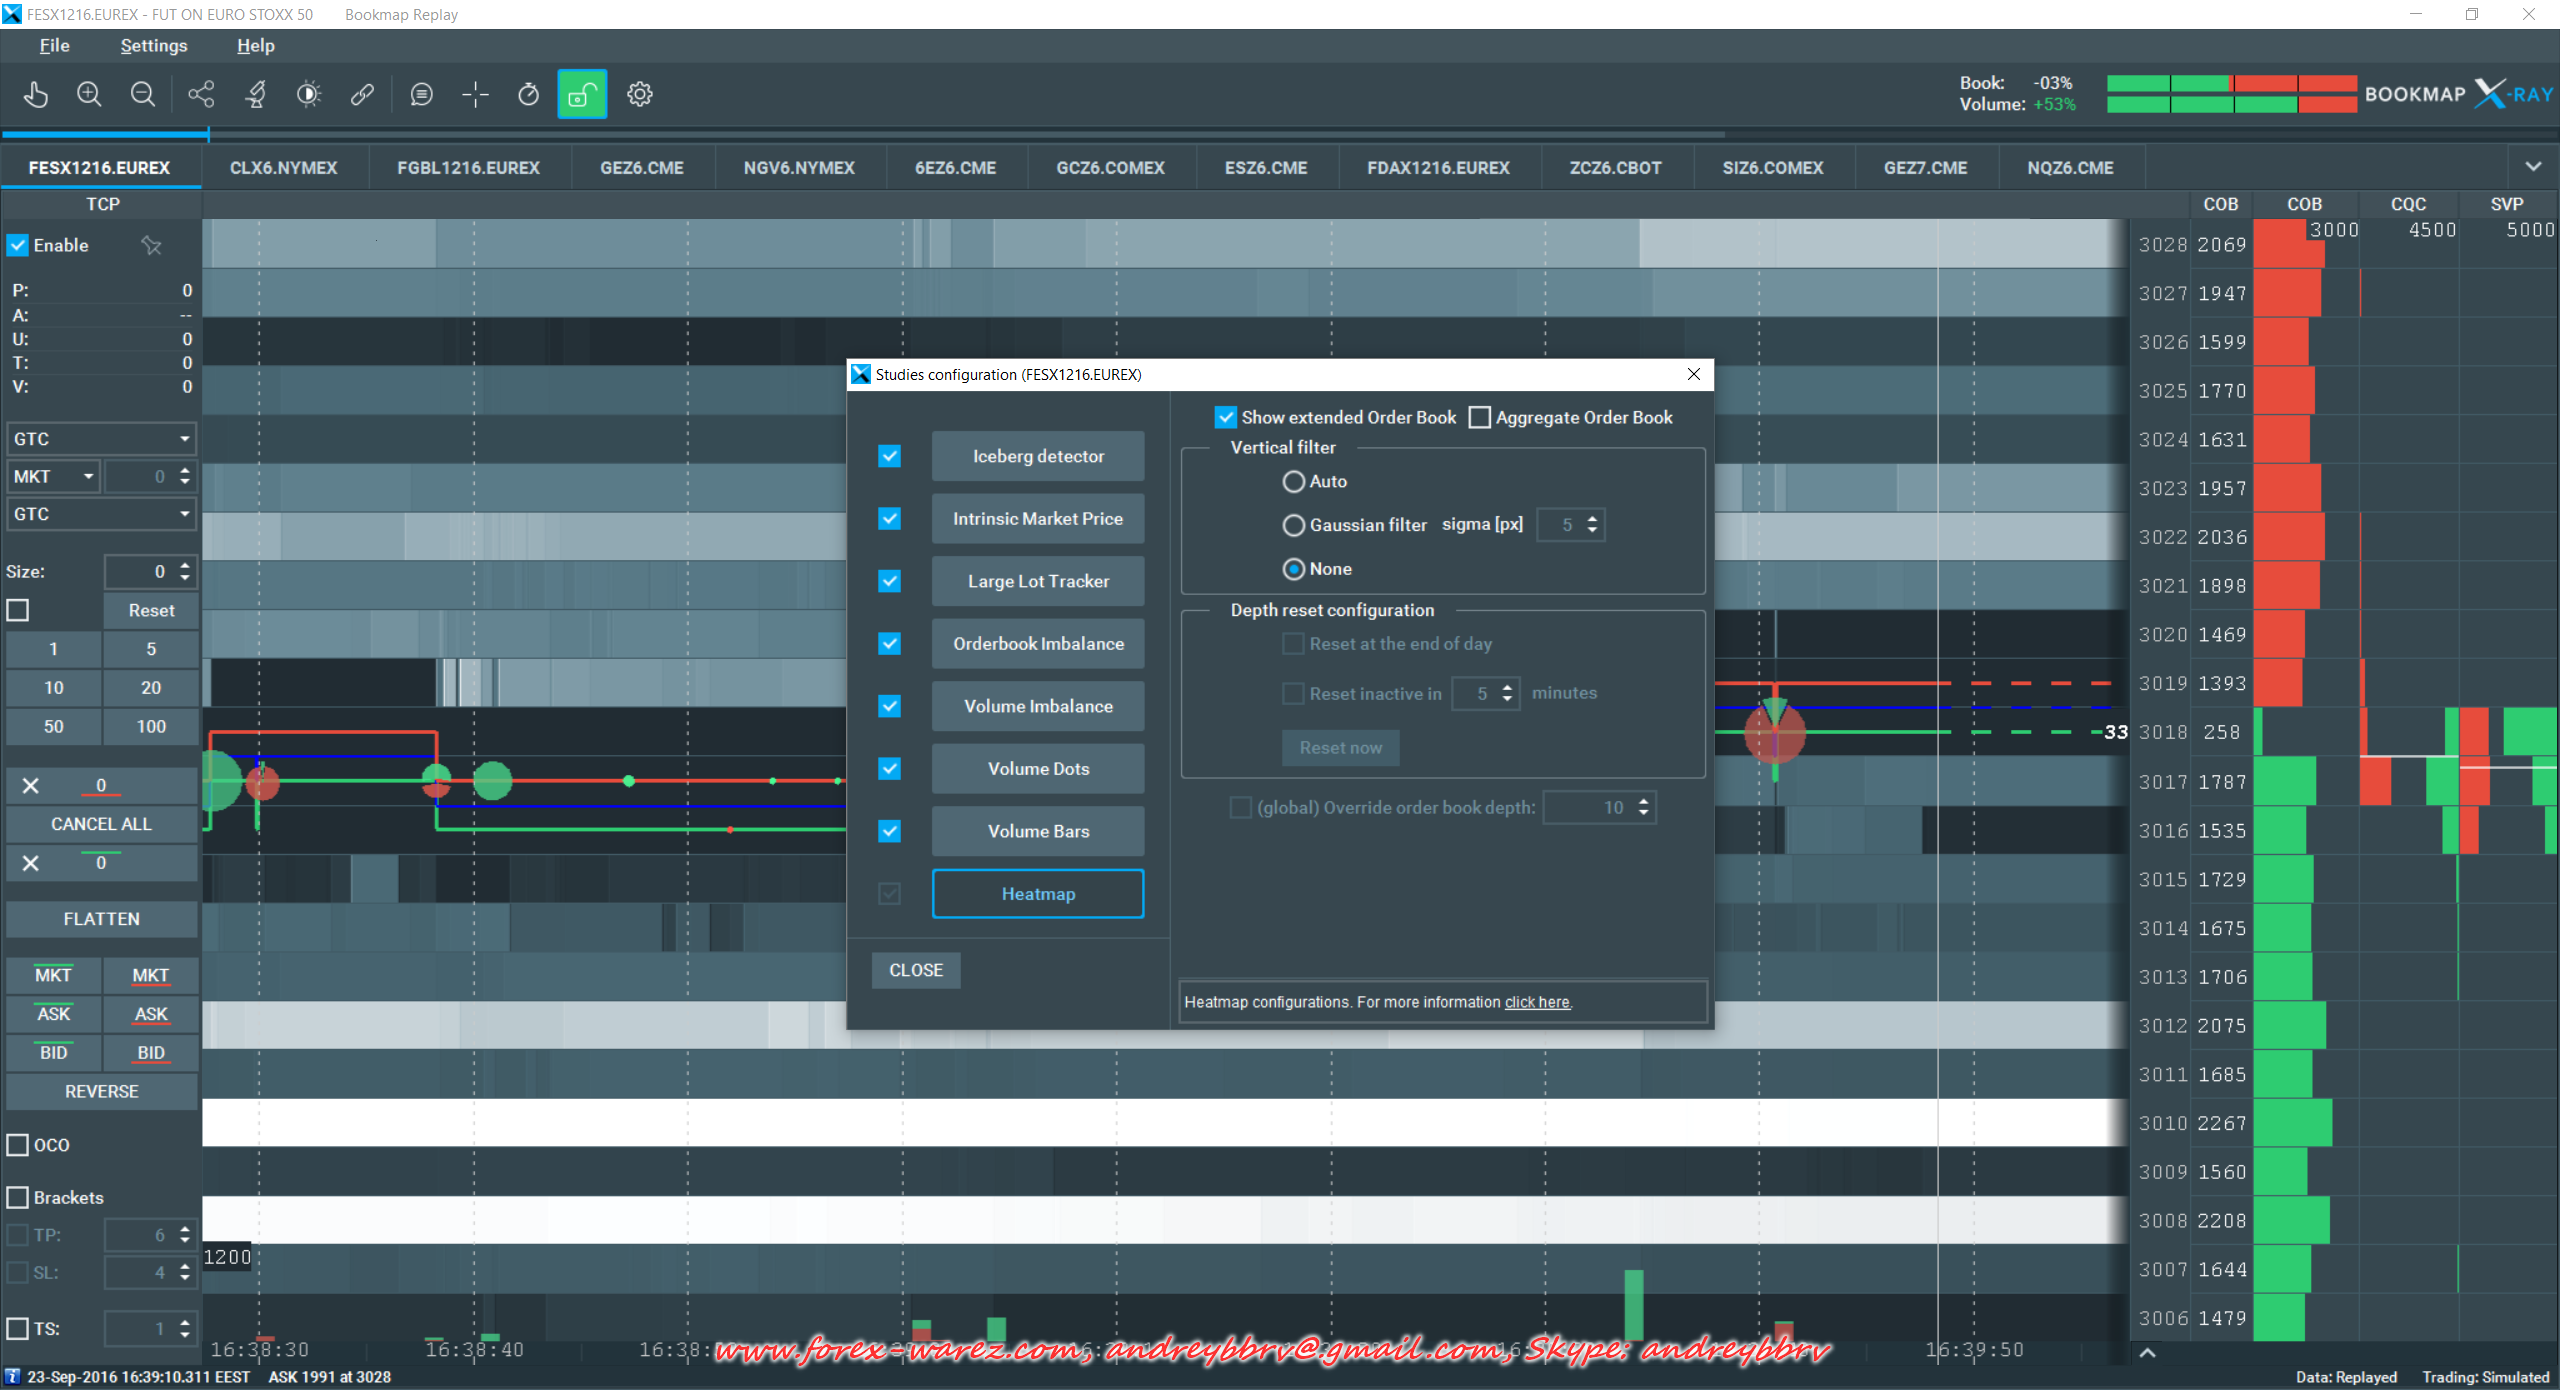2560x1390 pixels.
Task: Click the brightness contrast toolbar icon
Action: click(x=309, y=95)
